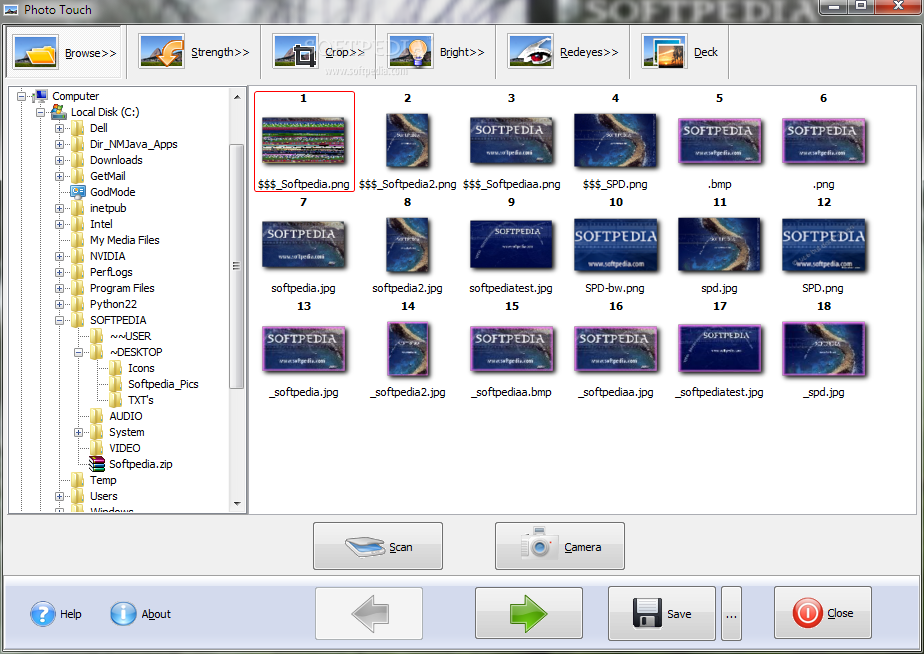Select thumbnail $$$_Softpedia2.png
The image size is (924, 654).
coord(408,141)
